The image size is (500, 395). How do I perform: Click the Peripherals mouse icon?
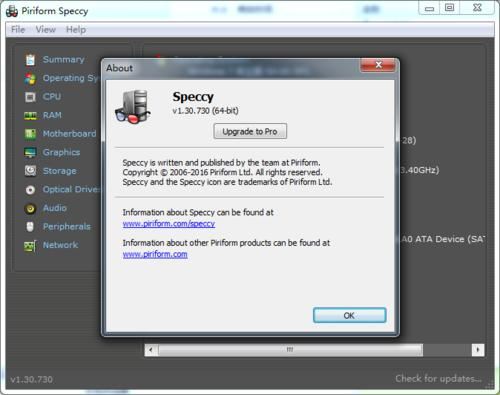click(30, 227)
